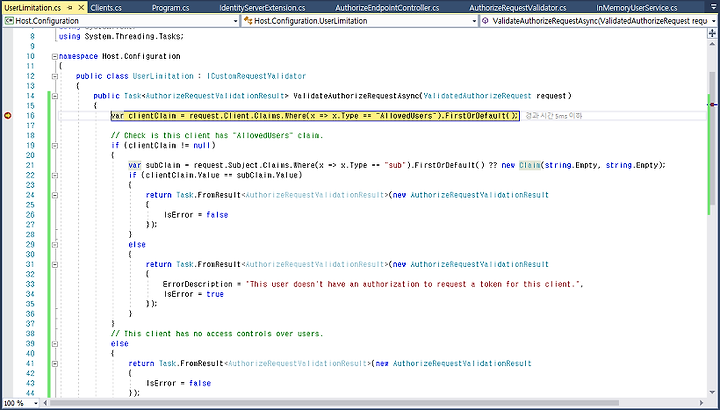Open the Host.Configuration project dropdown
The height and width of the screenshot is (410, 720).
[236, 21]
